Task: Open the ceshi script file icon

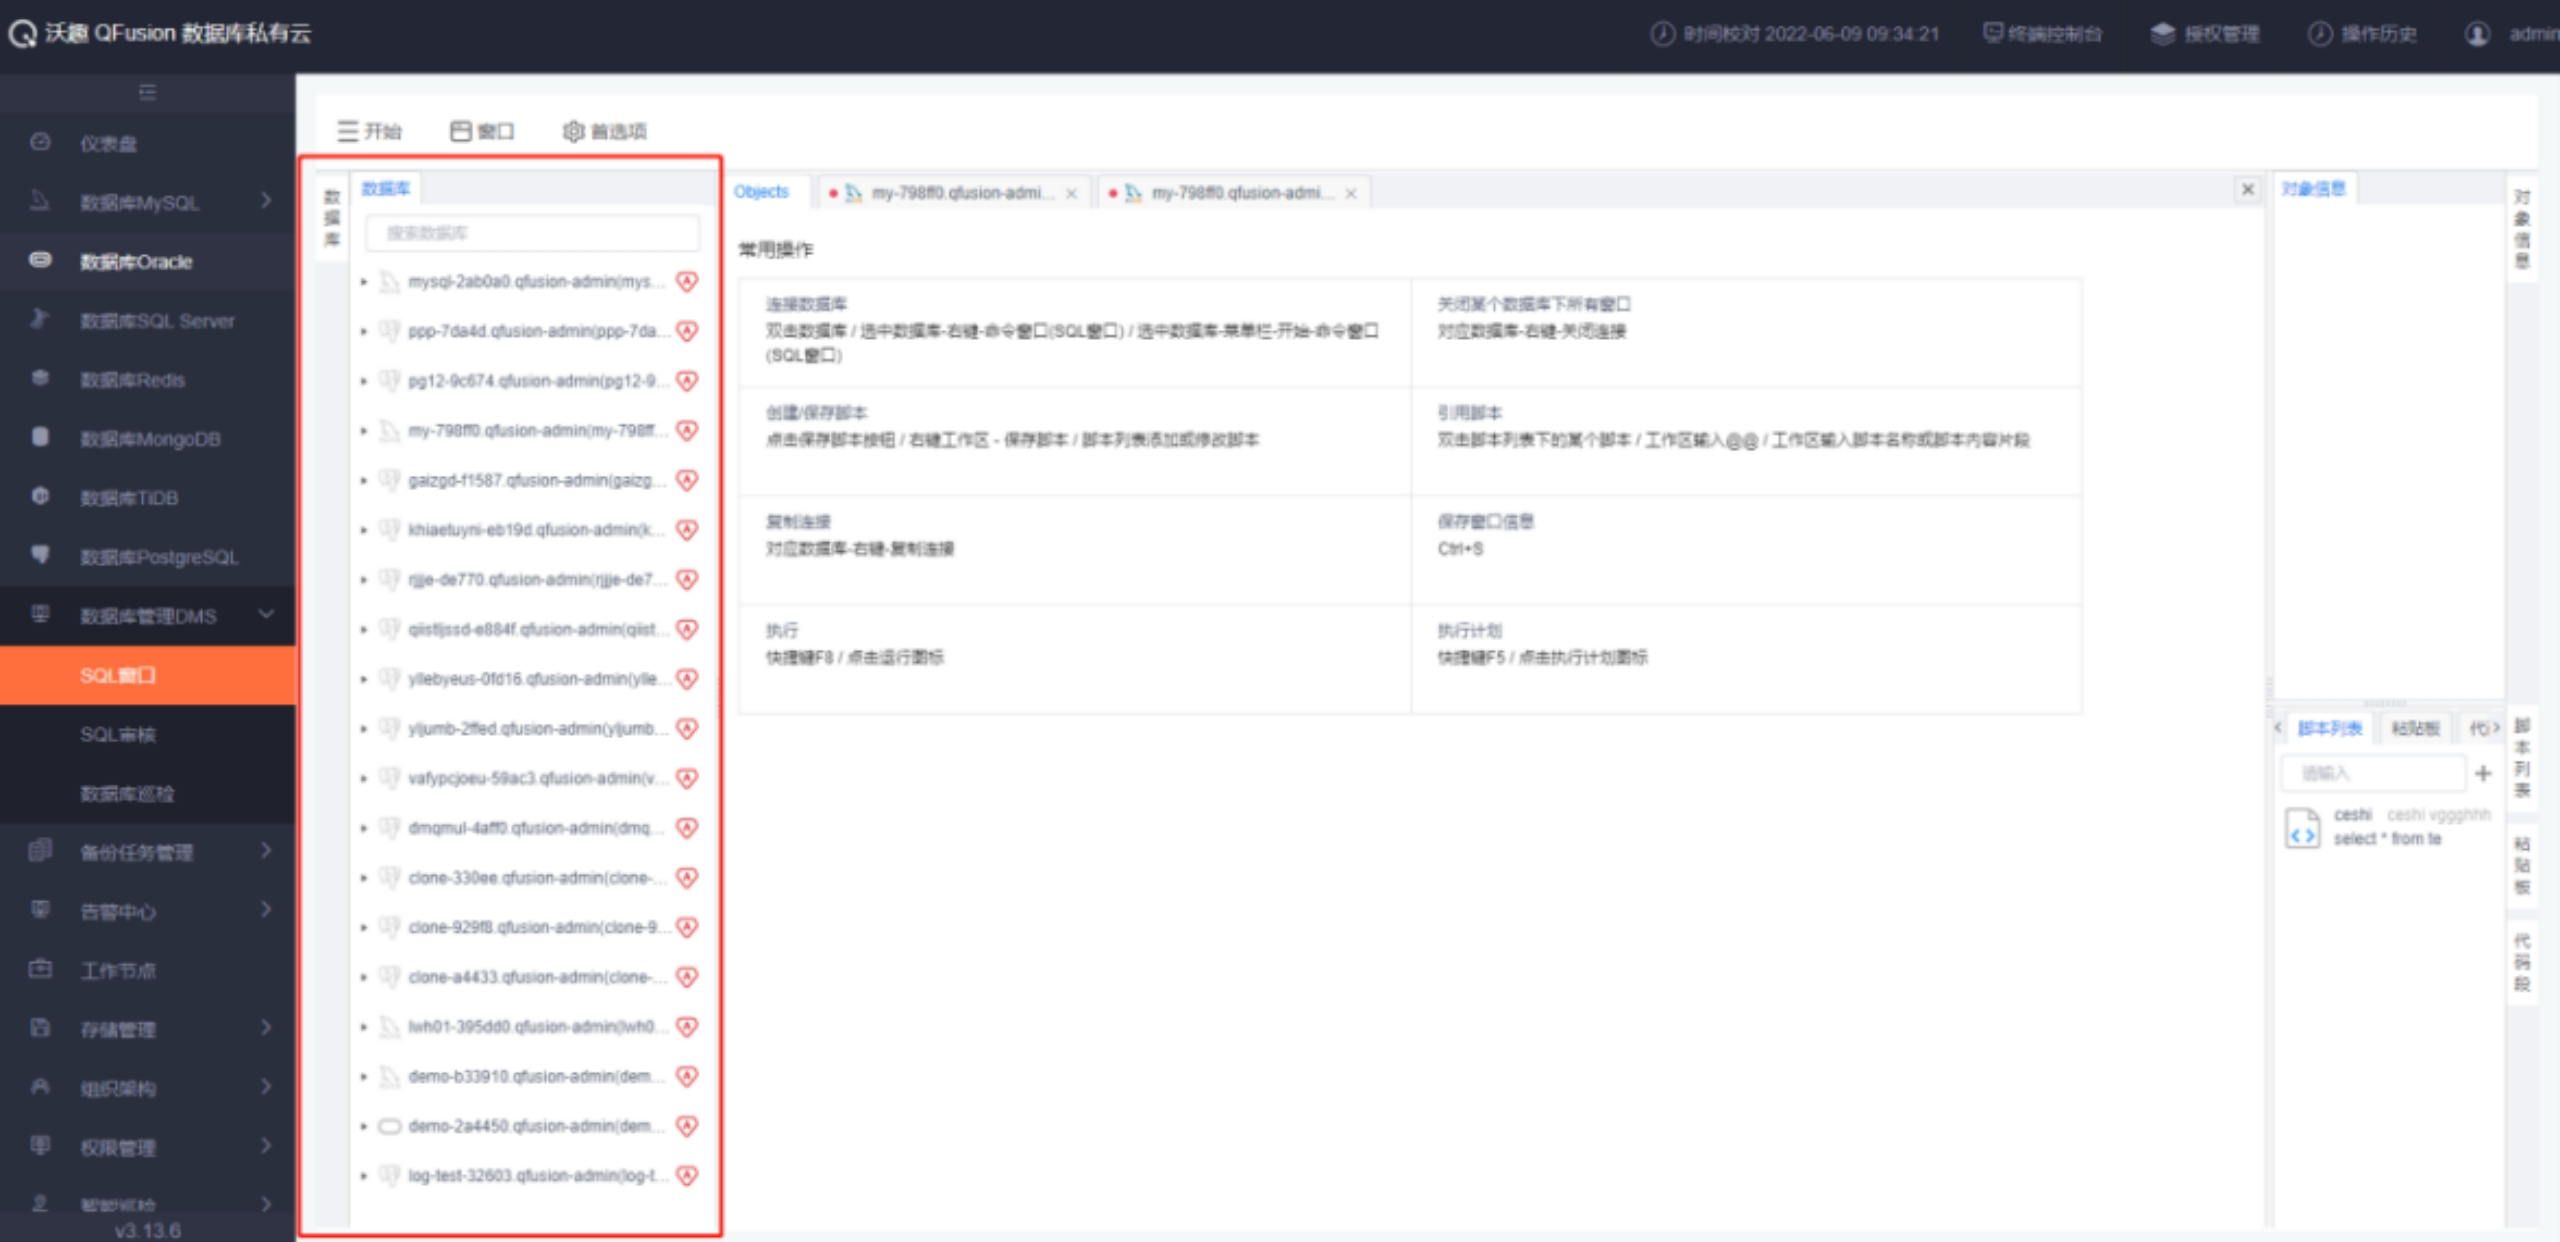Action: pyautogui.click(x=2302, y=828)
